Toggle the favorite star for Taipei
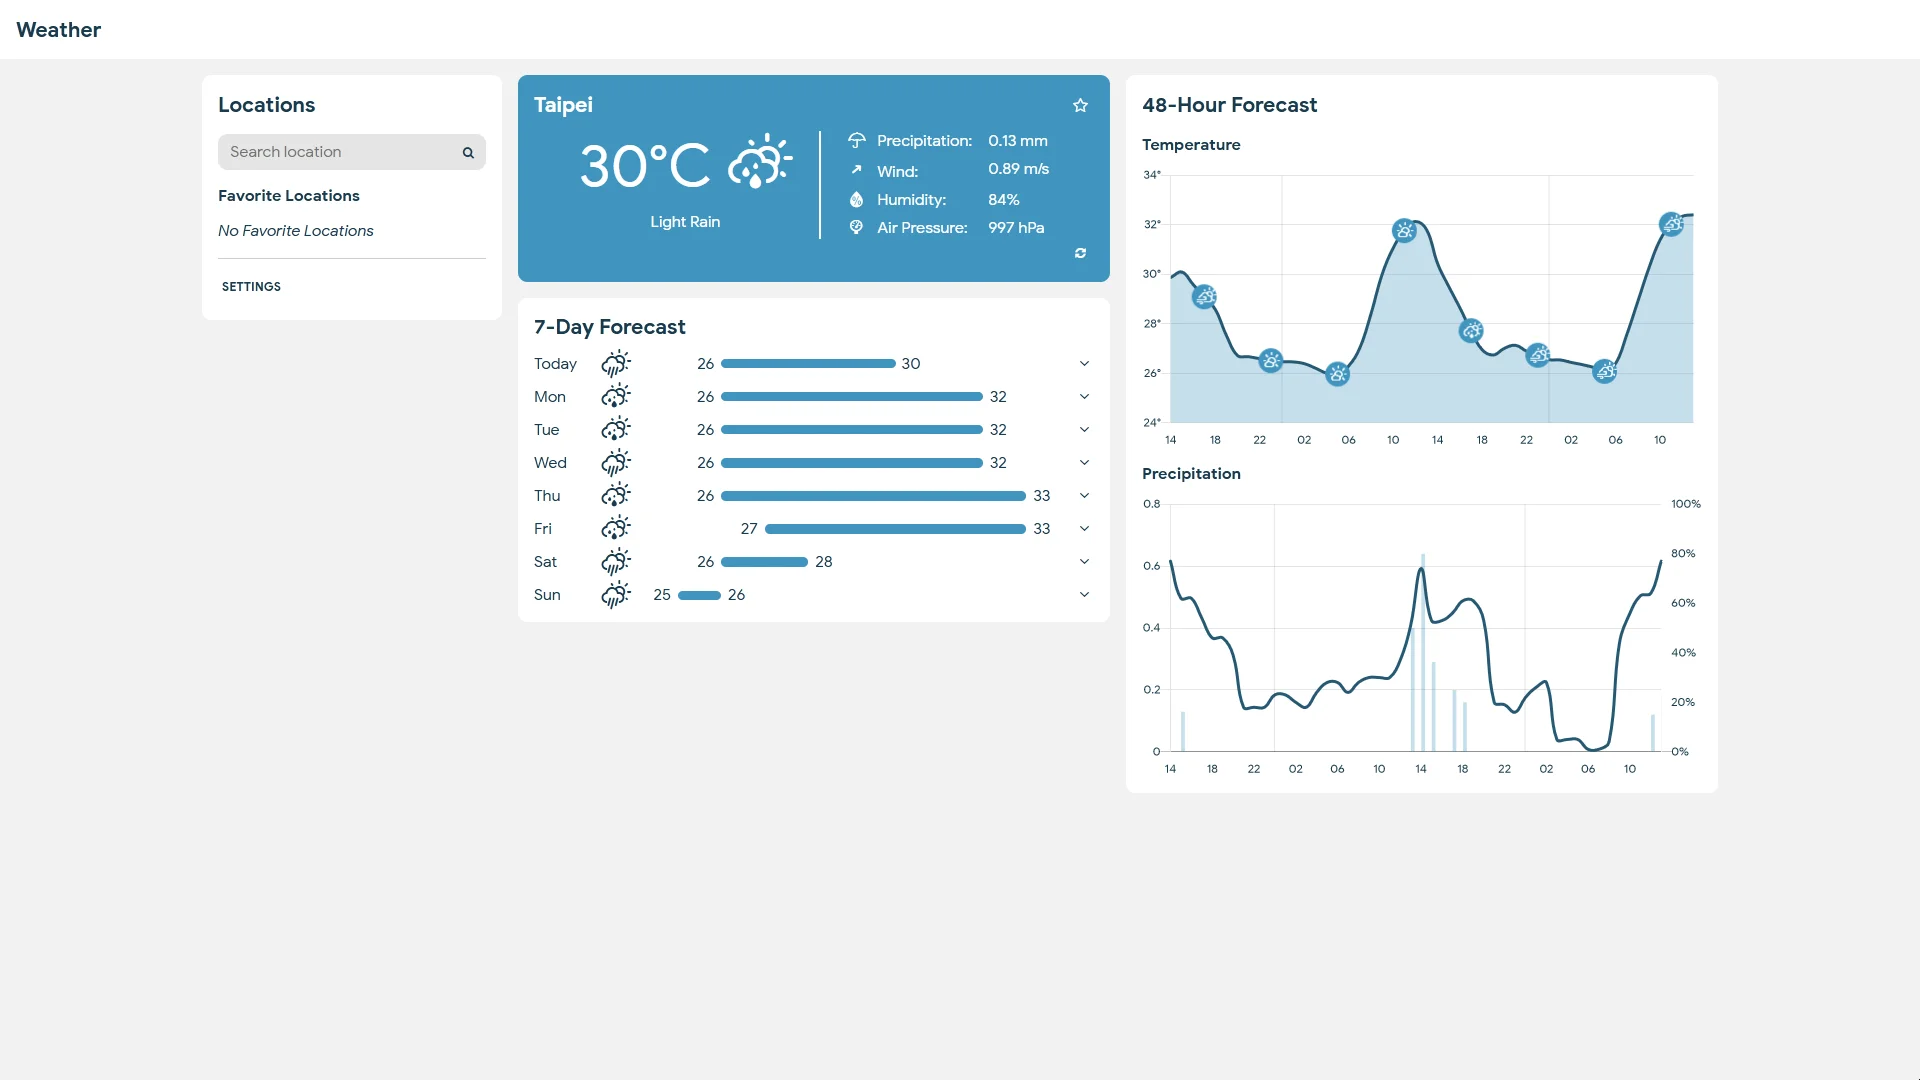This screenshot has height=1080, width=1920. (x=1080, y=105)
